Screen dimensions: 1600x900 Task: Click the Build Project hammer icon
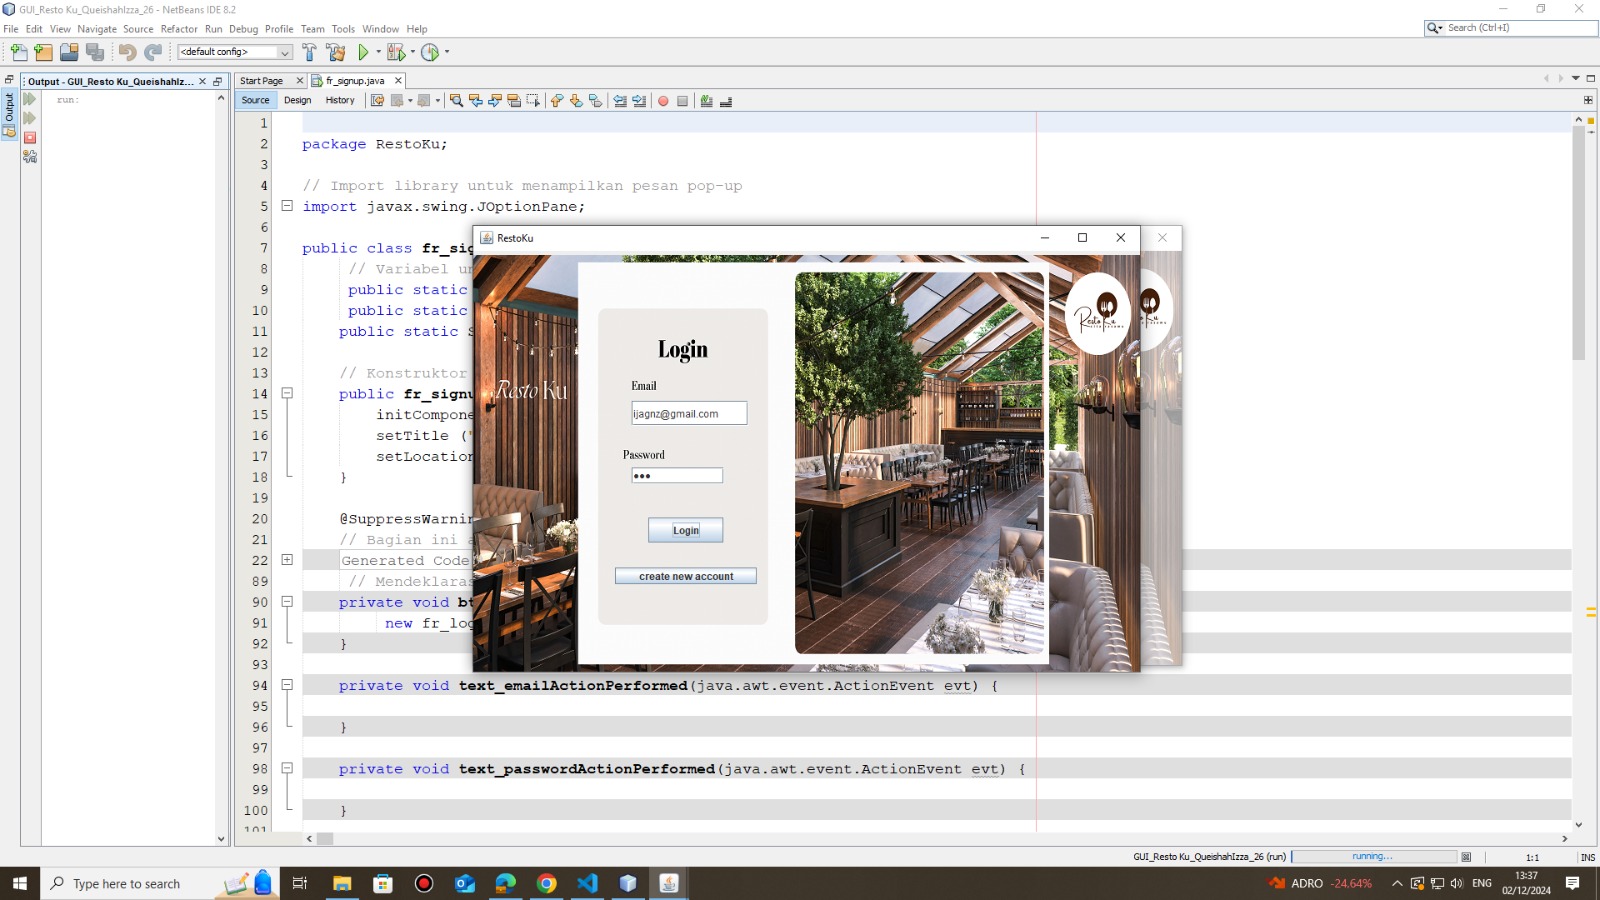309,52
